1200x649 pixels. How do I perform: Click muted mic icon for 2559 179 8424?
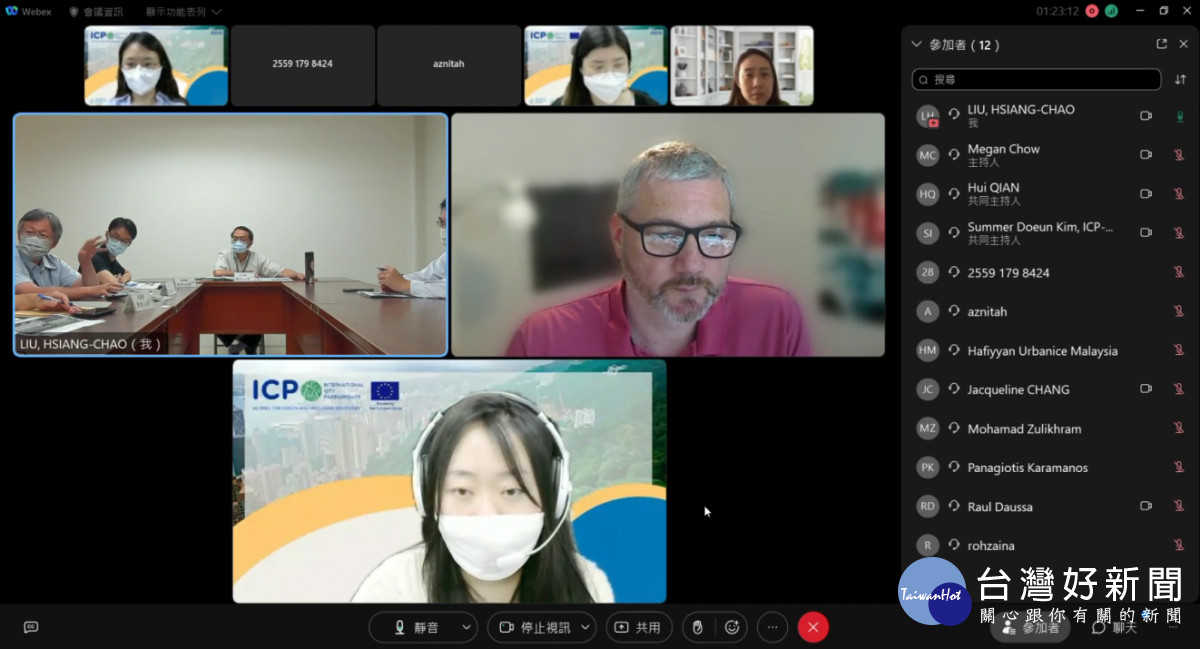tap(1180, 272)
